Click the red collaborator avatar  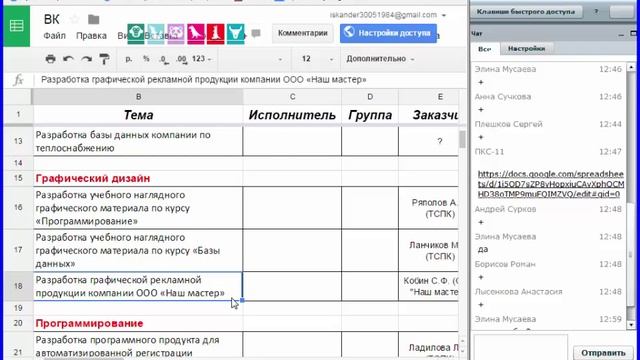pyautogui.click(x=216, y=34)
